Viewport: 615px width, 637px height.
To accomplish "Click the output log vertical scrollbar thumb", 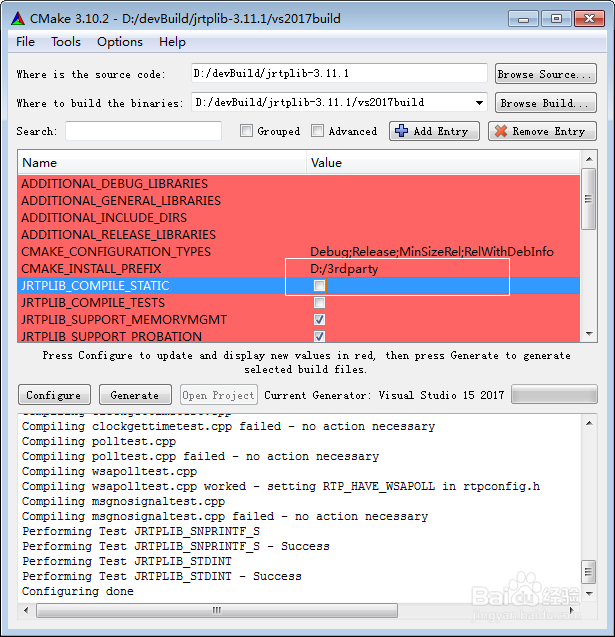I will tap(589, 572).
